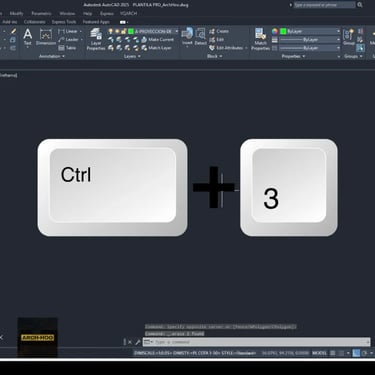Open the Insert block tool

(x=187, y=37)
